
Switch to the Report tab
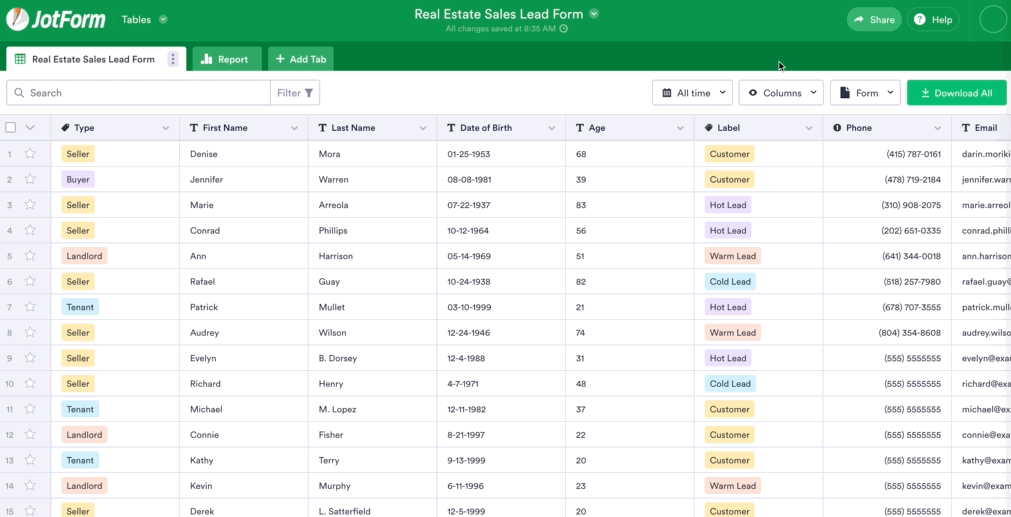pyautogui.click(x=226, y=59)
